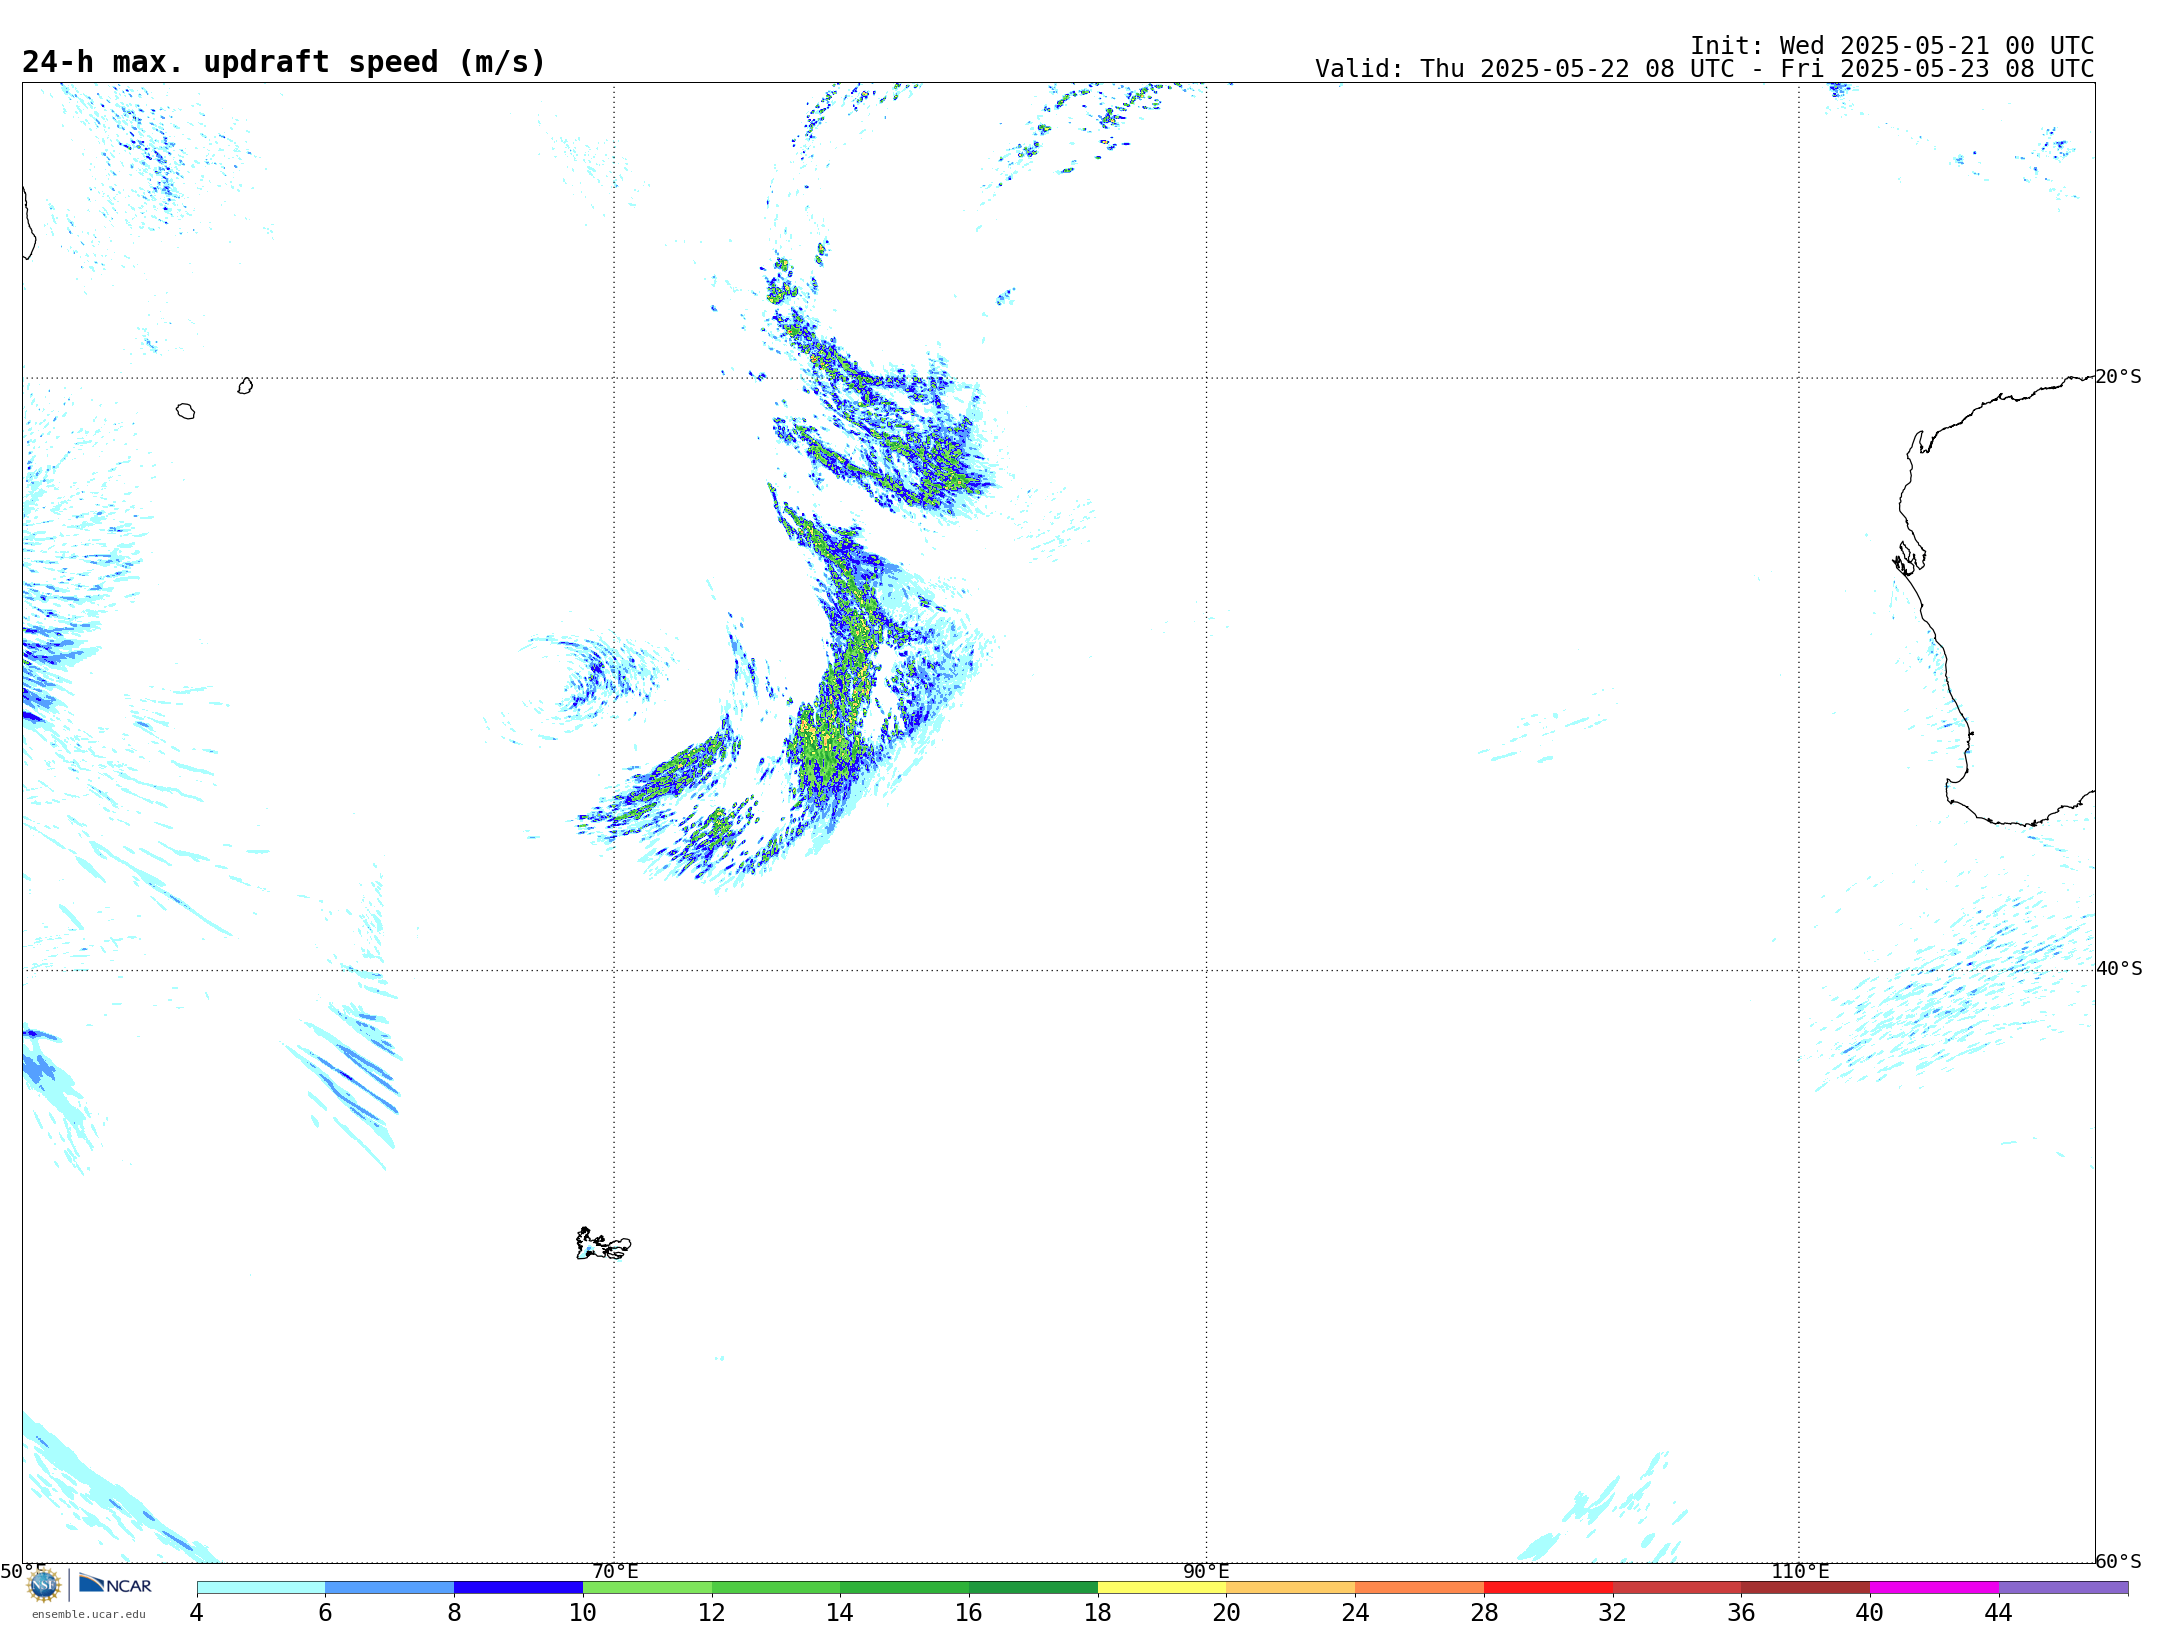The image size is (2160, 1626).
Task: Click the dark blue 8-10 m/s swatch
Action: 518,1588
